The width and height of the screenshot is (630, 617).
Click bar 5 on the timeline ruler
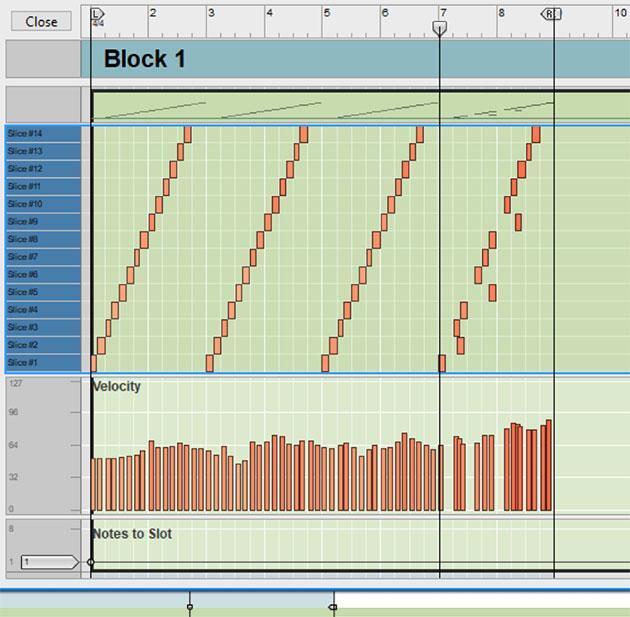[327, 13]
